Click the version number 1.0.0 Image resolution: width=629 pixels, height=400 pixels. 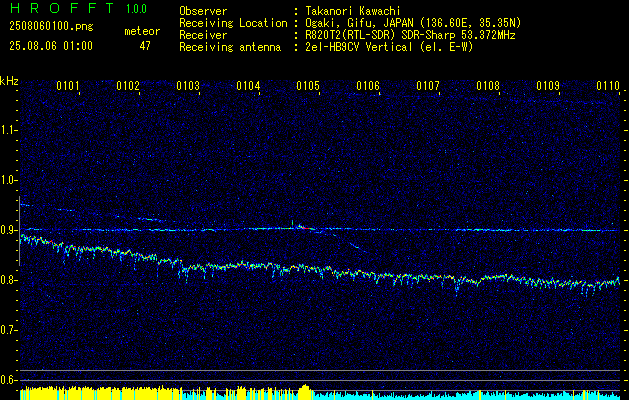[136, 9]
